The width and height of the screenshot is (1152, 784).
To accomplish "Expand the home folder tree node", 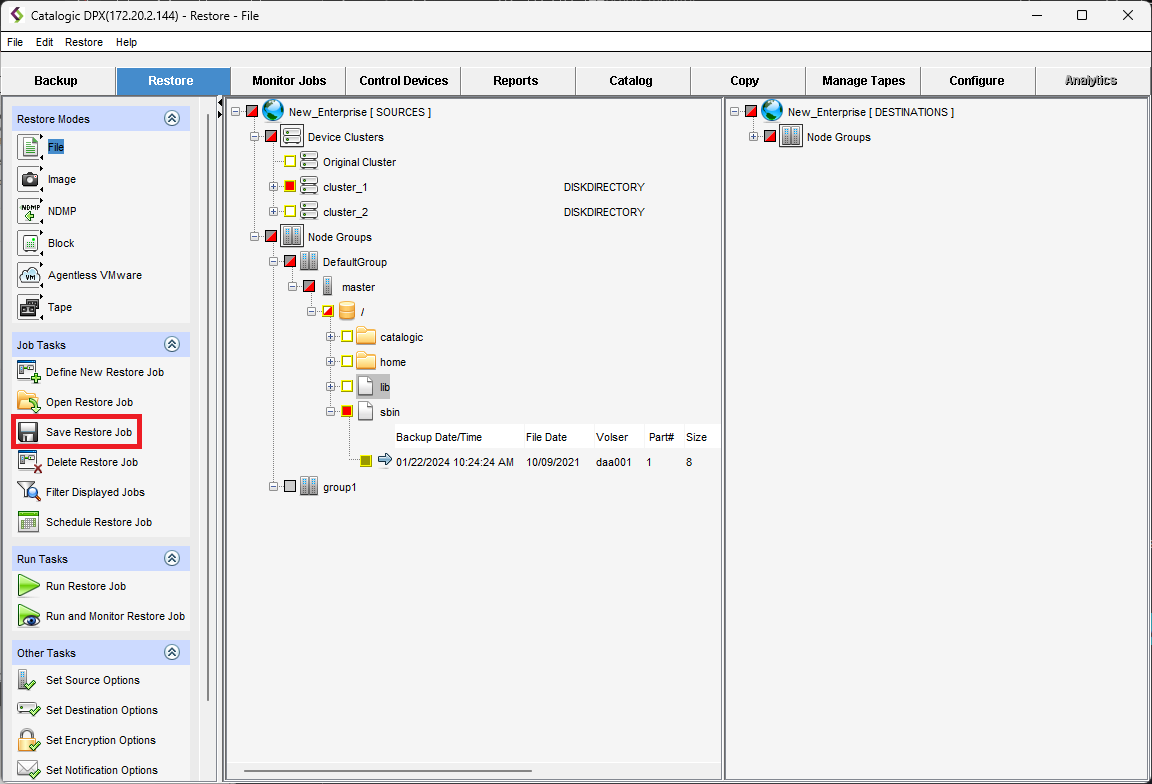I will click(330, 362).
